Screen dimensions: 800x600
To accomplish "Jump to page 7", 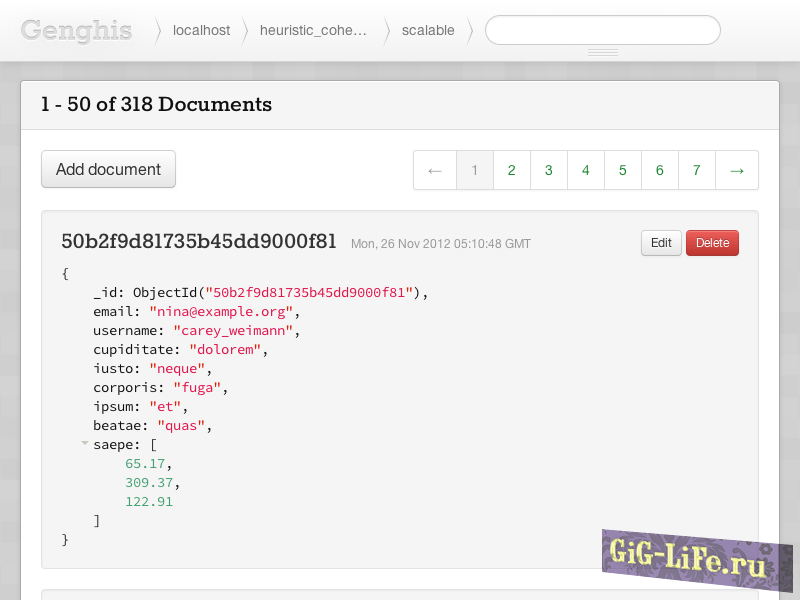I will 697,170.
